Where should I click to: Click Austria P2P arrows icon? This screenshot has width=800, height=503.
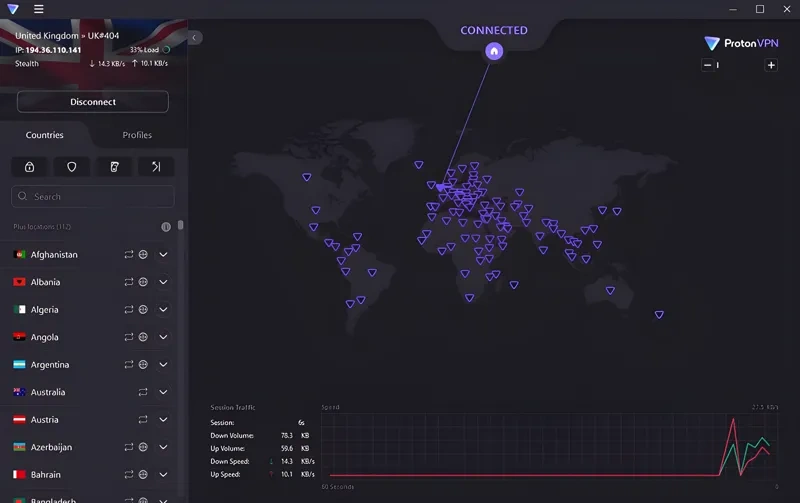(143, 420)
